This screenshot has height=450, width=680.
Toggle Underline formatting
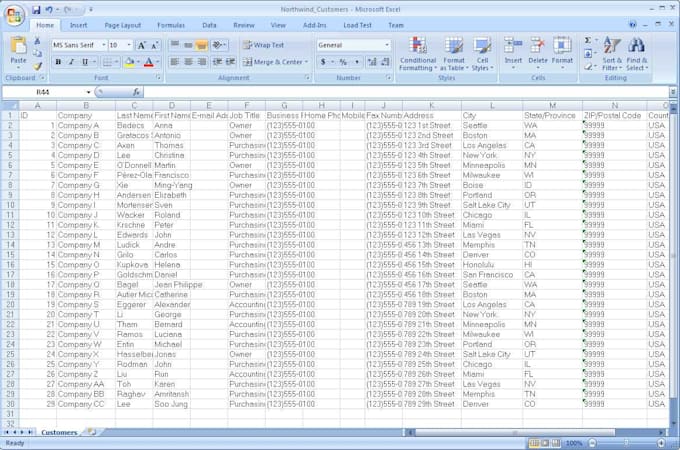(85, 62)
